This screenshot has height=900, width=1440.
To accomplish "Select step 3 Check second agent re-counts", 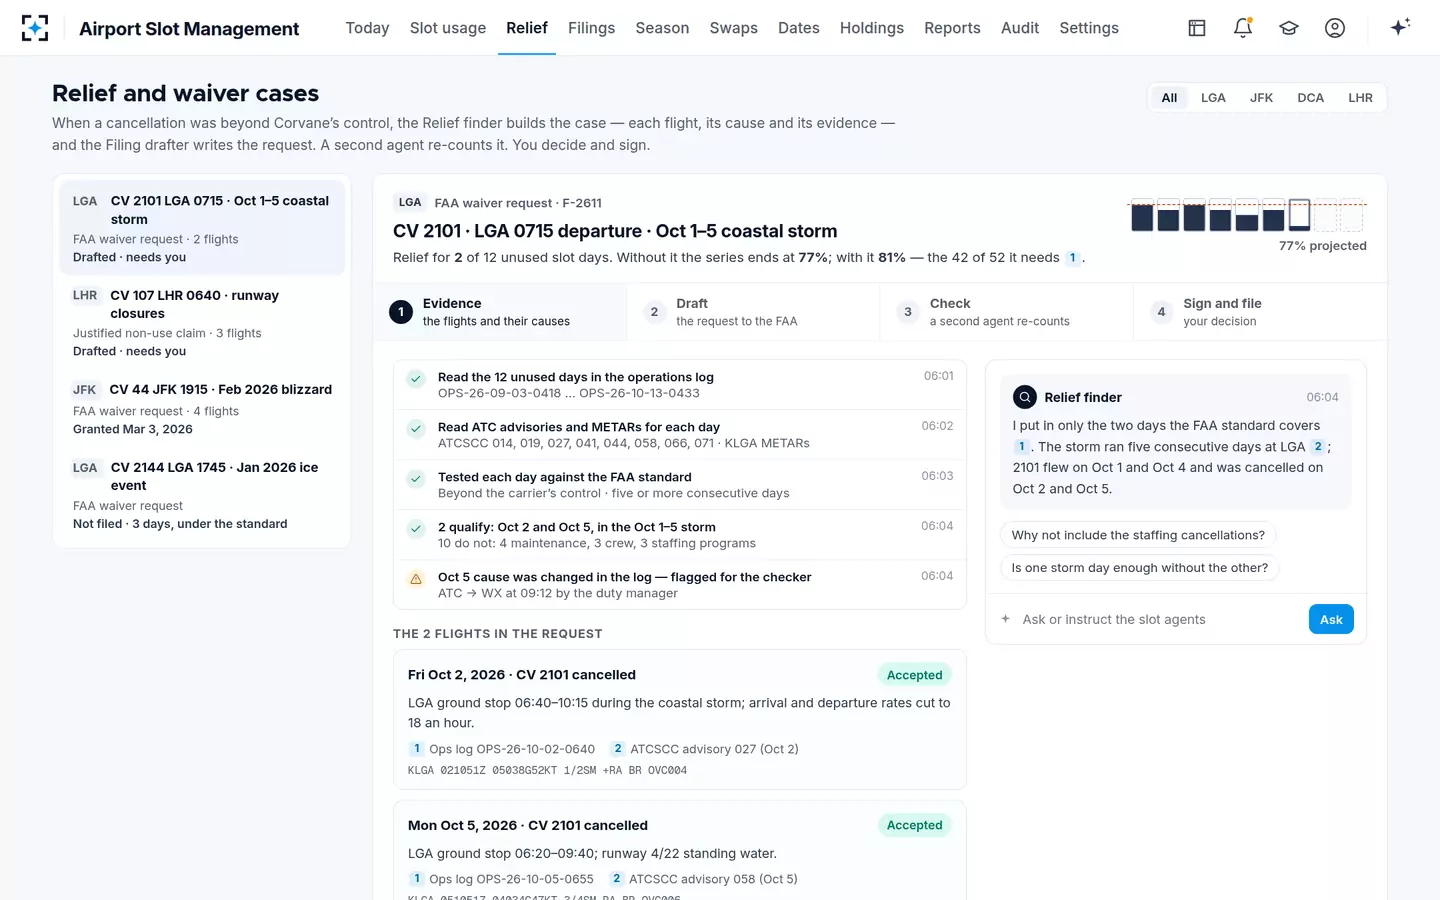I will tap(1006, 312).
